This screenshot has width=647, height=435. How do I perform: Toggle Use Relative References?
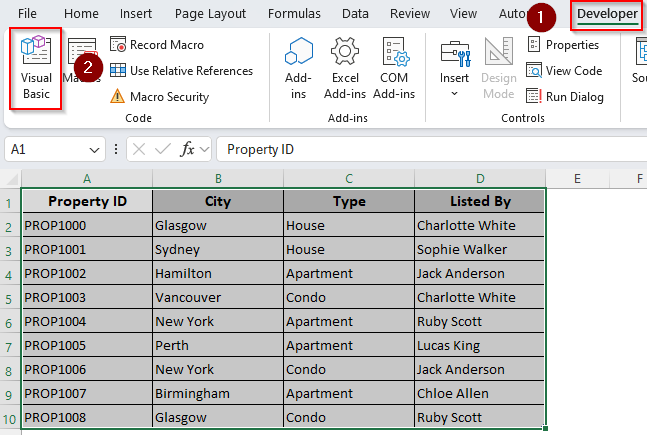click(x=182, y=71)
